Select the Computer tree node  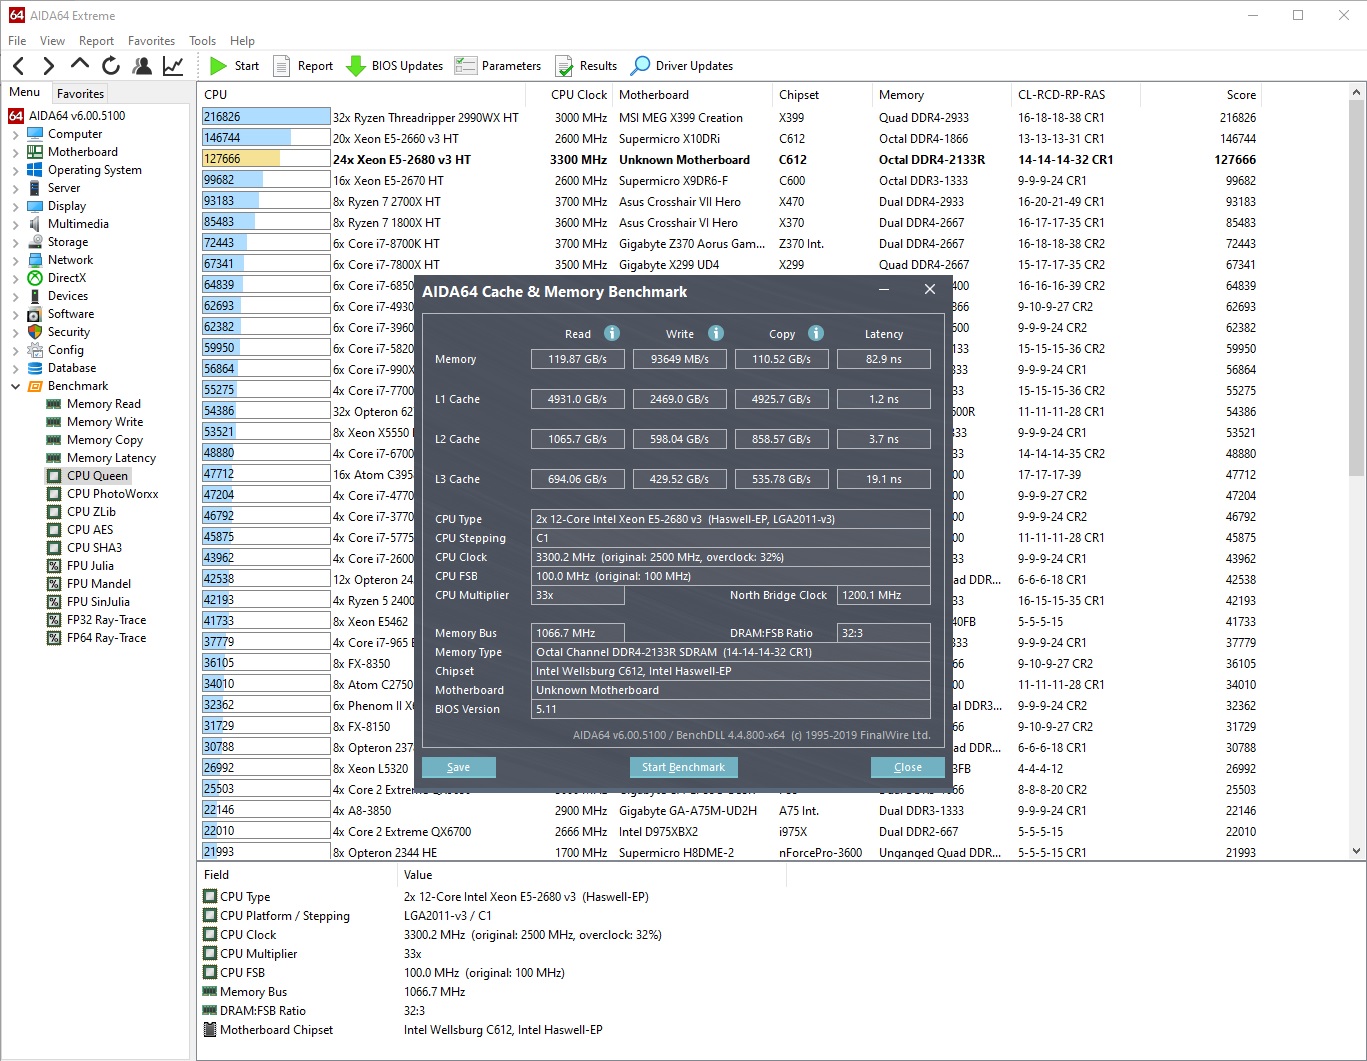(75, 134)
